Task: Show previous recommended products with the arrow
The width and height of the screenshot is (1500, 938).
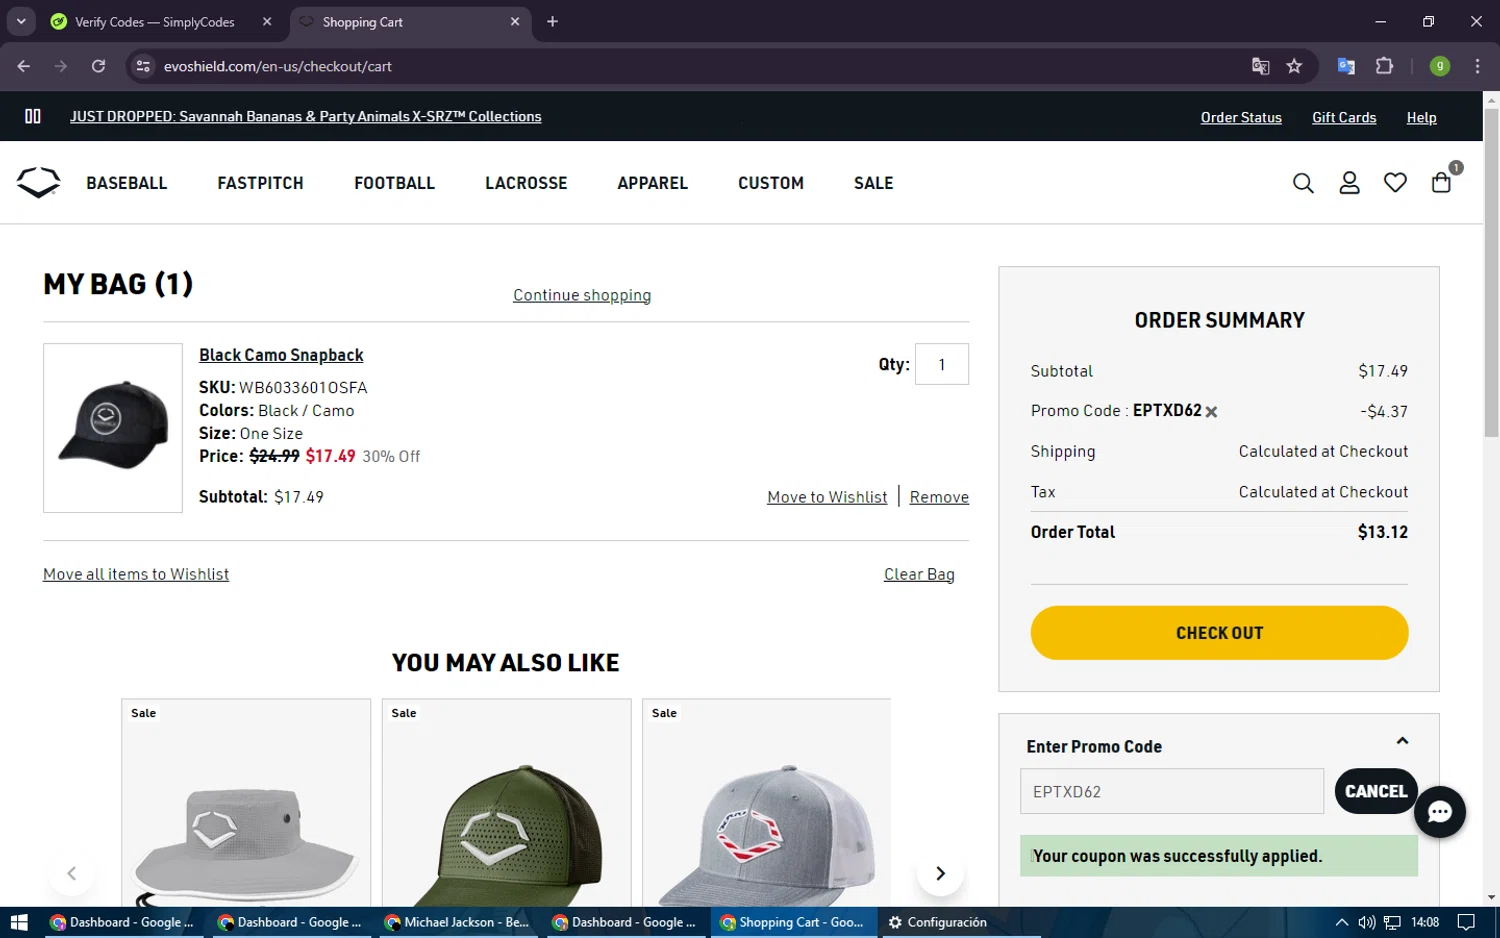Action: (71, 873)
